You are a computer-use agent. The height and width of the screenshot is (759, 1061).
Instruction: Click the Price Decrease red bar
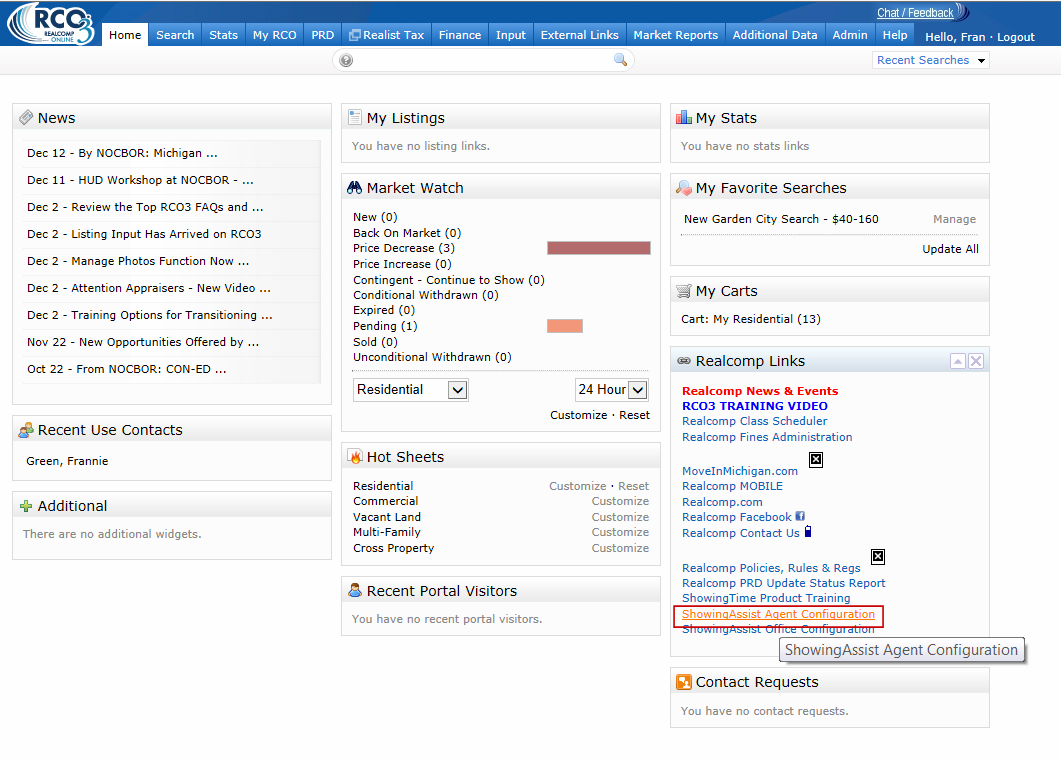[x=599, y=248]
